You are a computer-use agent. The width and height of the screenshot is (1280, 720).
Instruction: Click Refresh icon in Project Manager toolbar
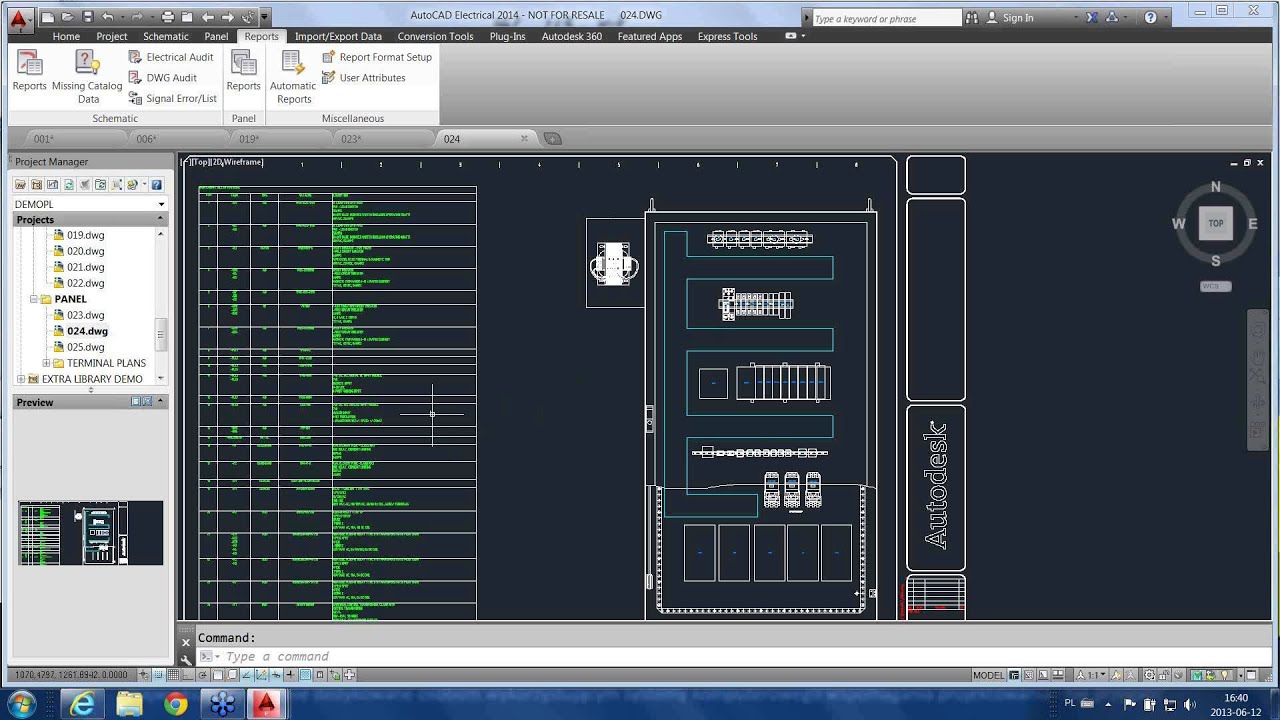point(68,184)
